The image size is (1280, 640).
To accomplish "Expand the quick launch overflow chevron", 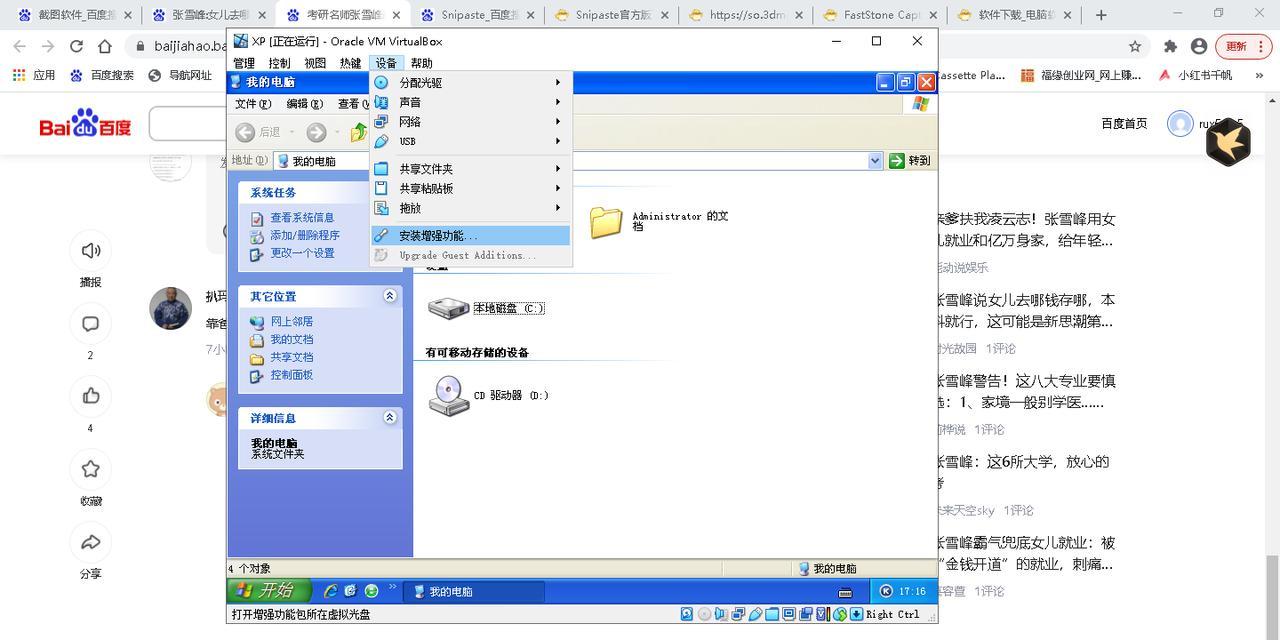I will [392, 588].
